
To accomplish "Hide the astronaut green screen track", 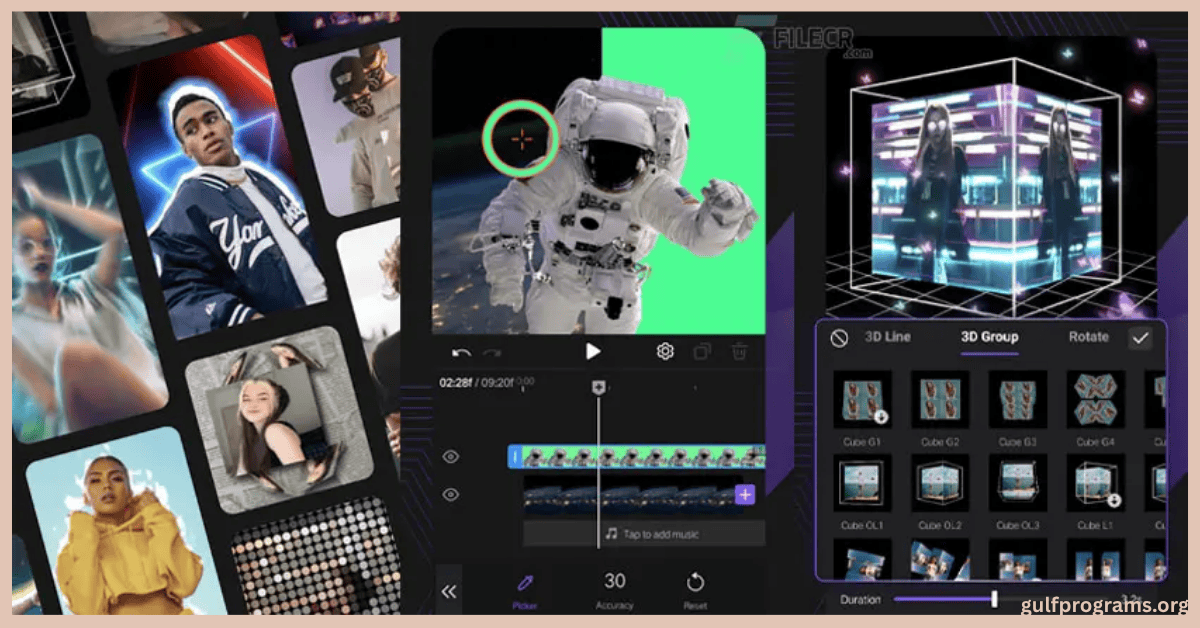I will point(451,457).
